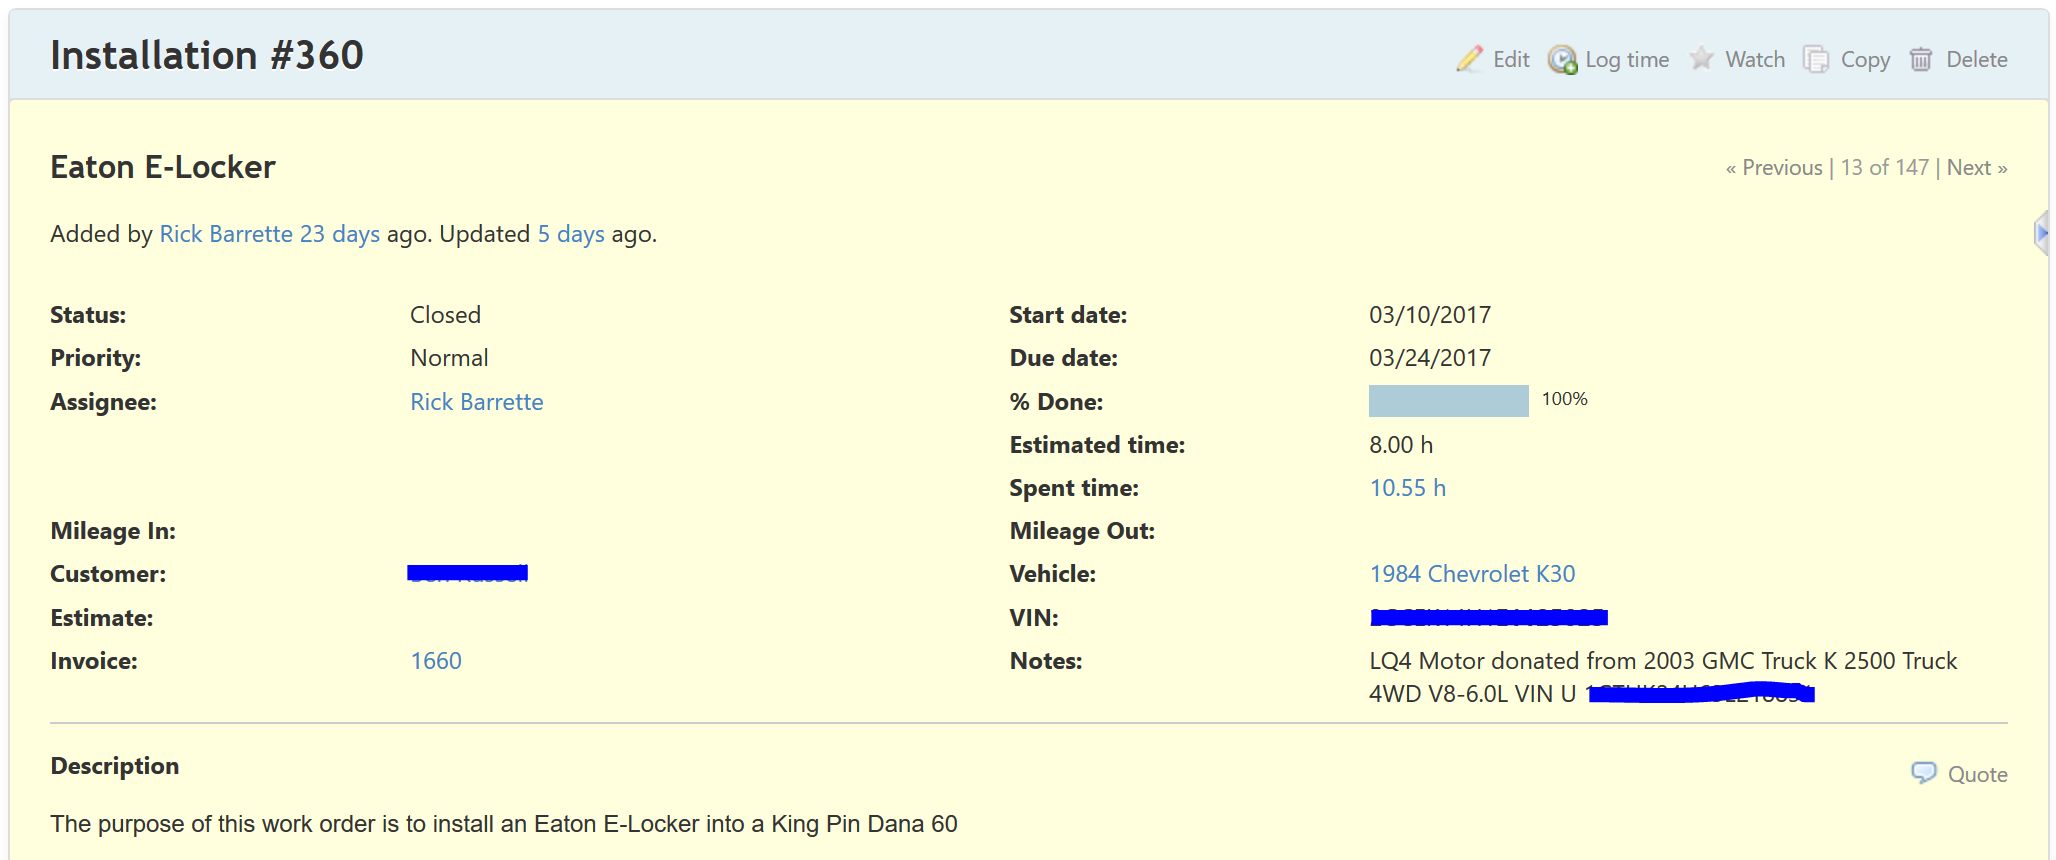
Task: Click the '5 days' updated link
Action: click(571, 234)
